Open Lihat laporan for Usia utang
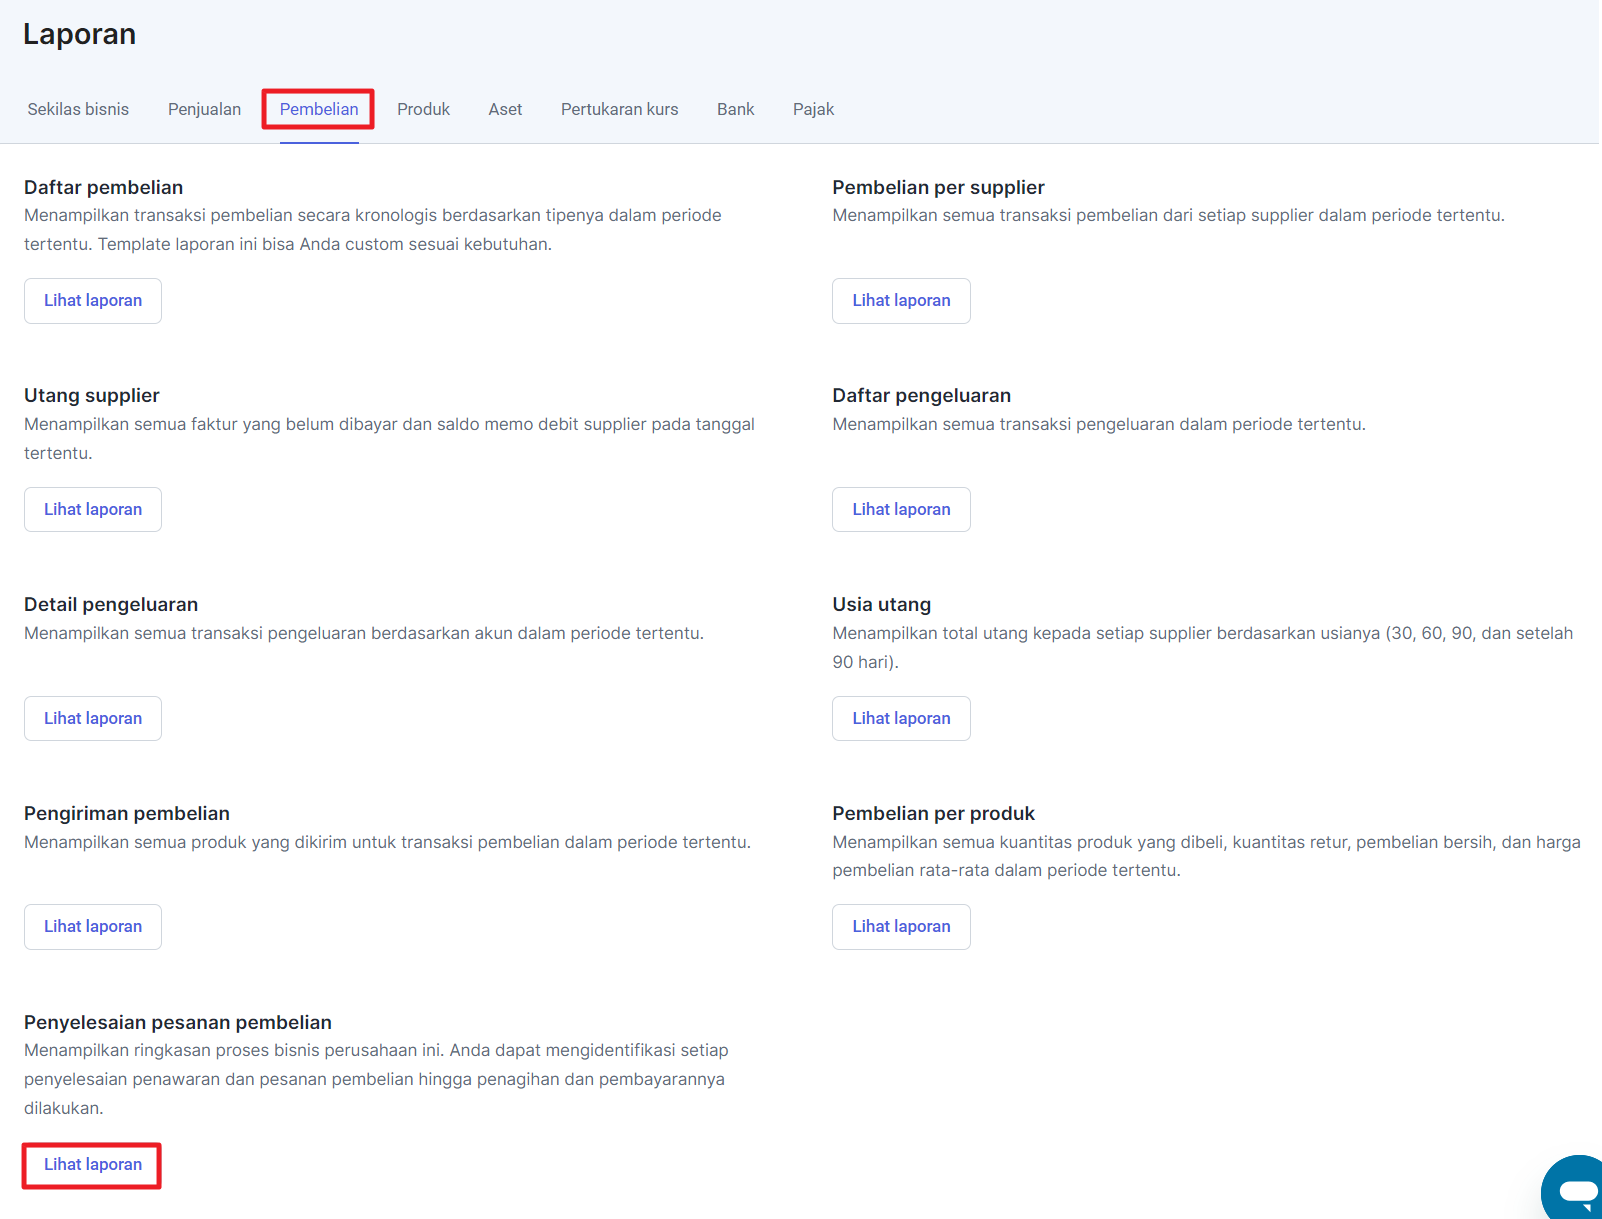The image size is (1602, 1219). tap(901, 719)
